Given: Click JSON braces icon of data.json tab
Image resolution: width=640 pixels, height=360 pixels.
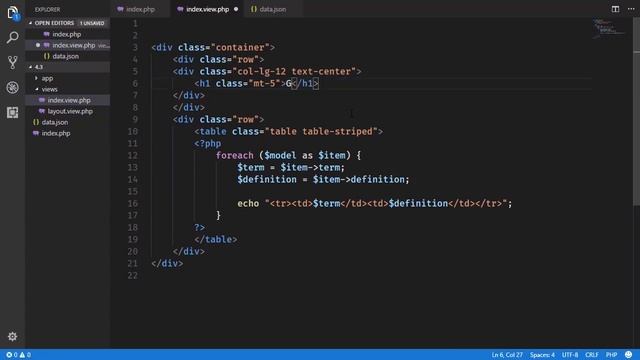Looking at the screenshot, I should (254, 9).
